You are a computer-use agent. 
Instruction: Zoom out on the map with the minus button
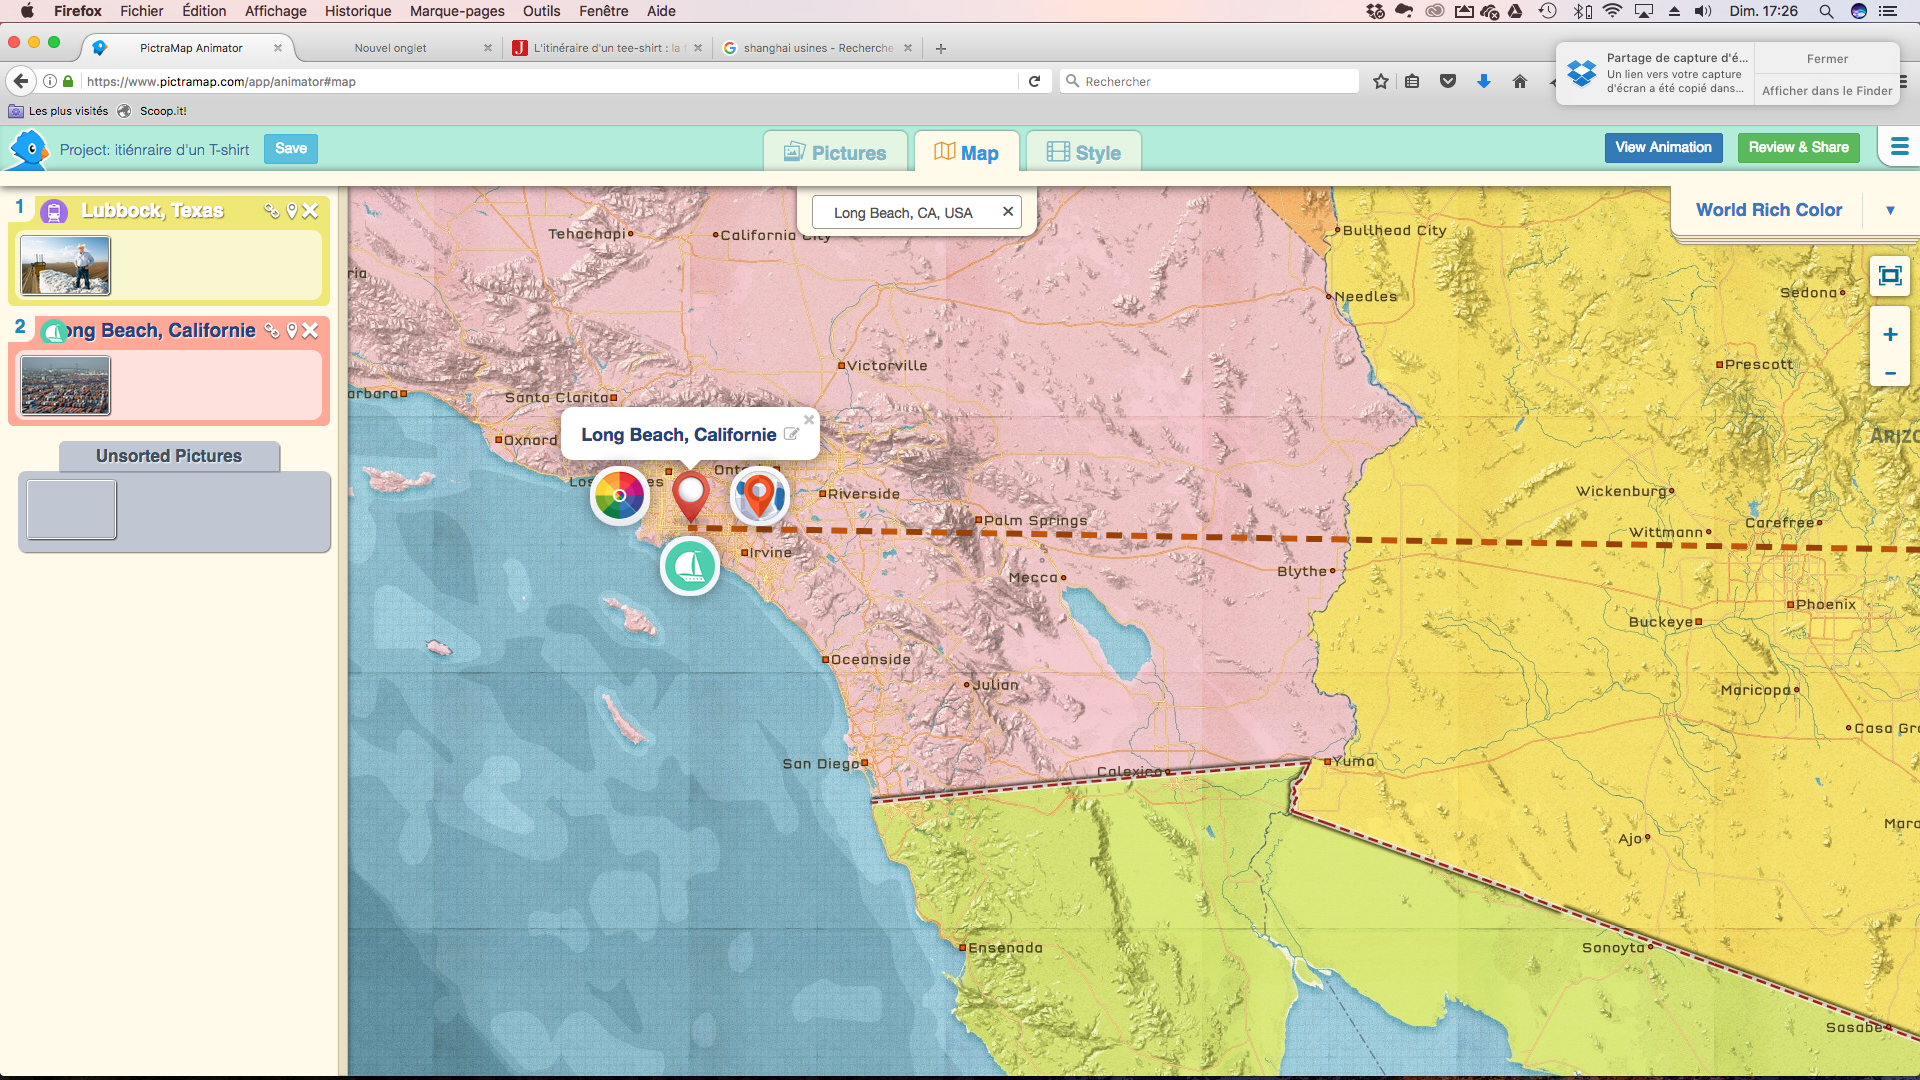(x=1890, y=373)
